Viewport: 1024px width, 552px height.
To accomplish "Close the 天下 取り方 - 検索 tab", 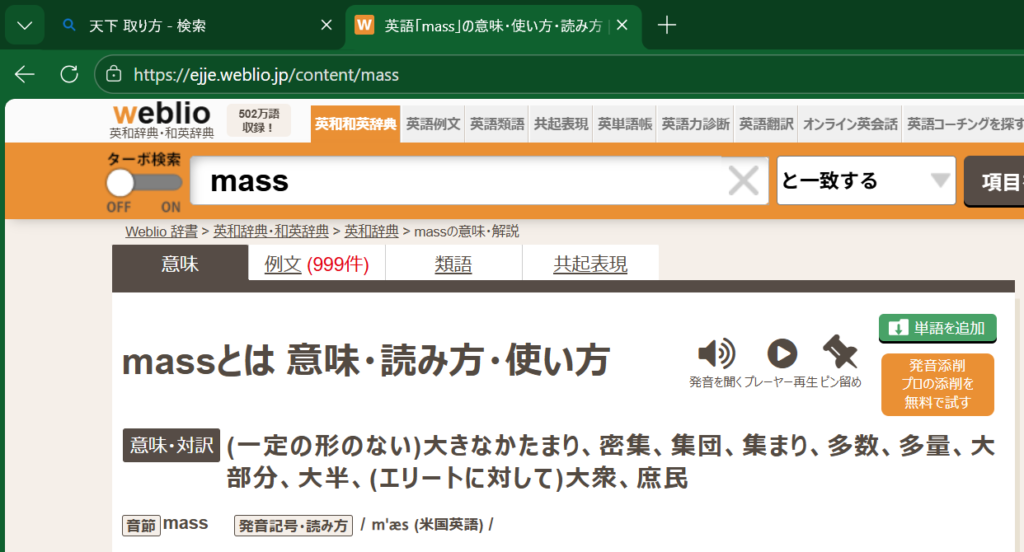I will click(326, 26).
